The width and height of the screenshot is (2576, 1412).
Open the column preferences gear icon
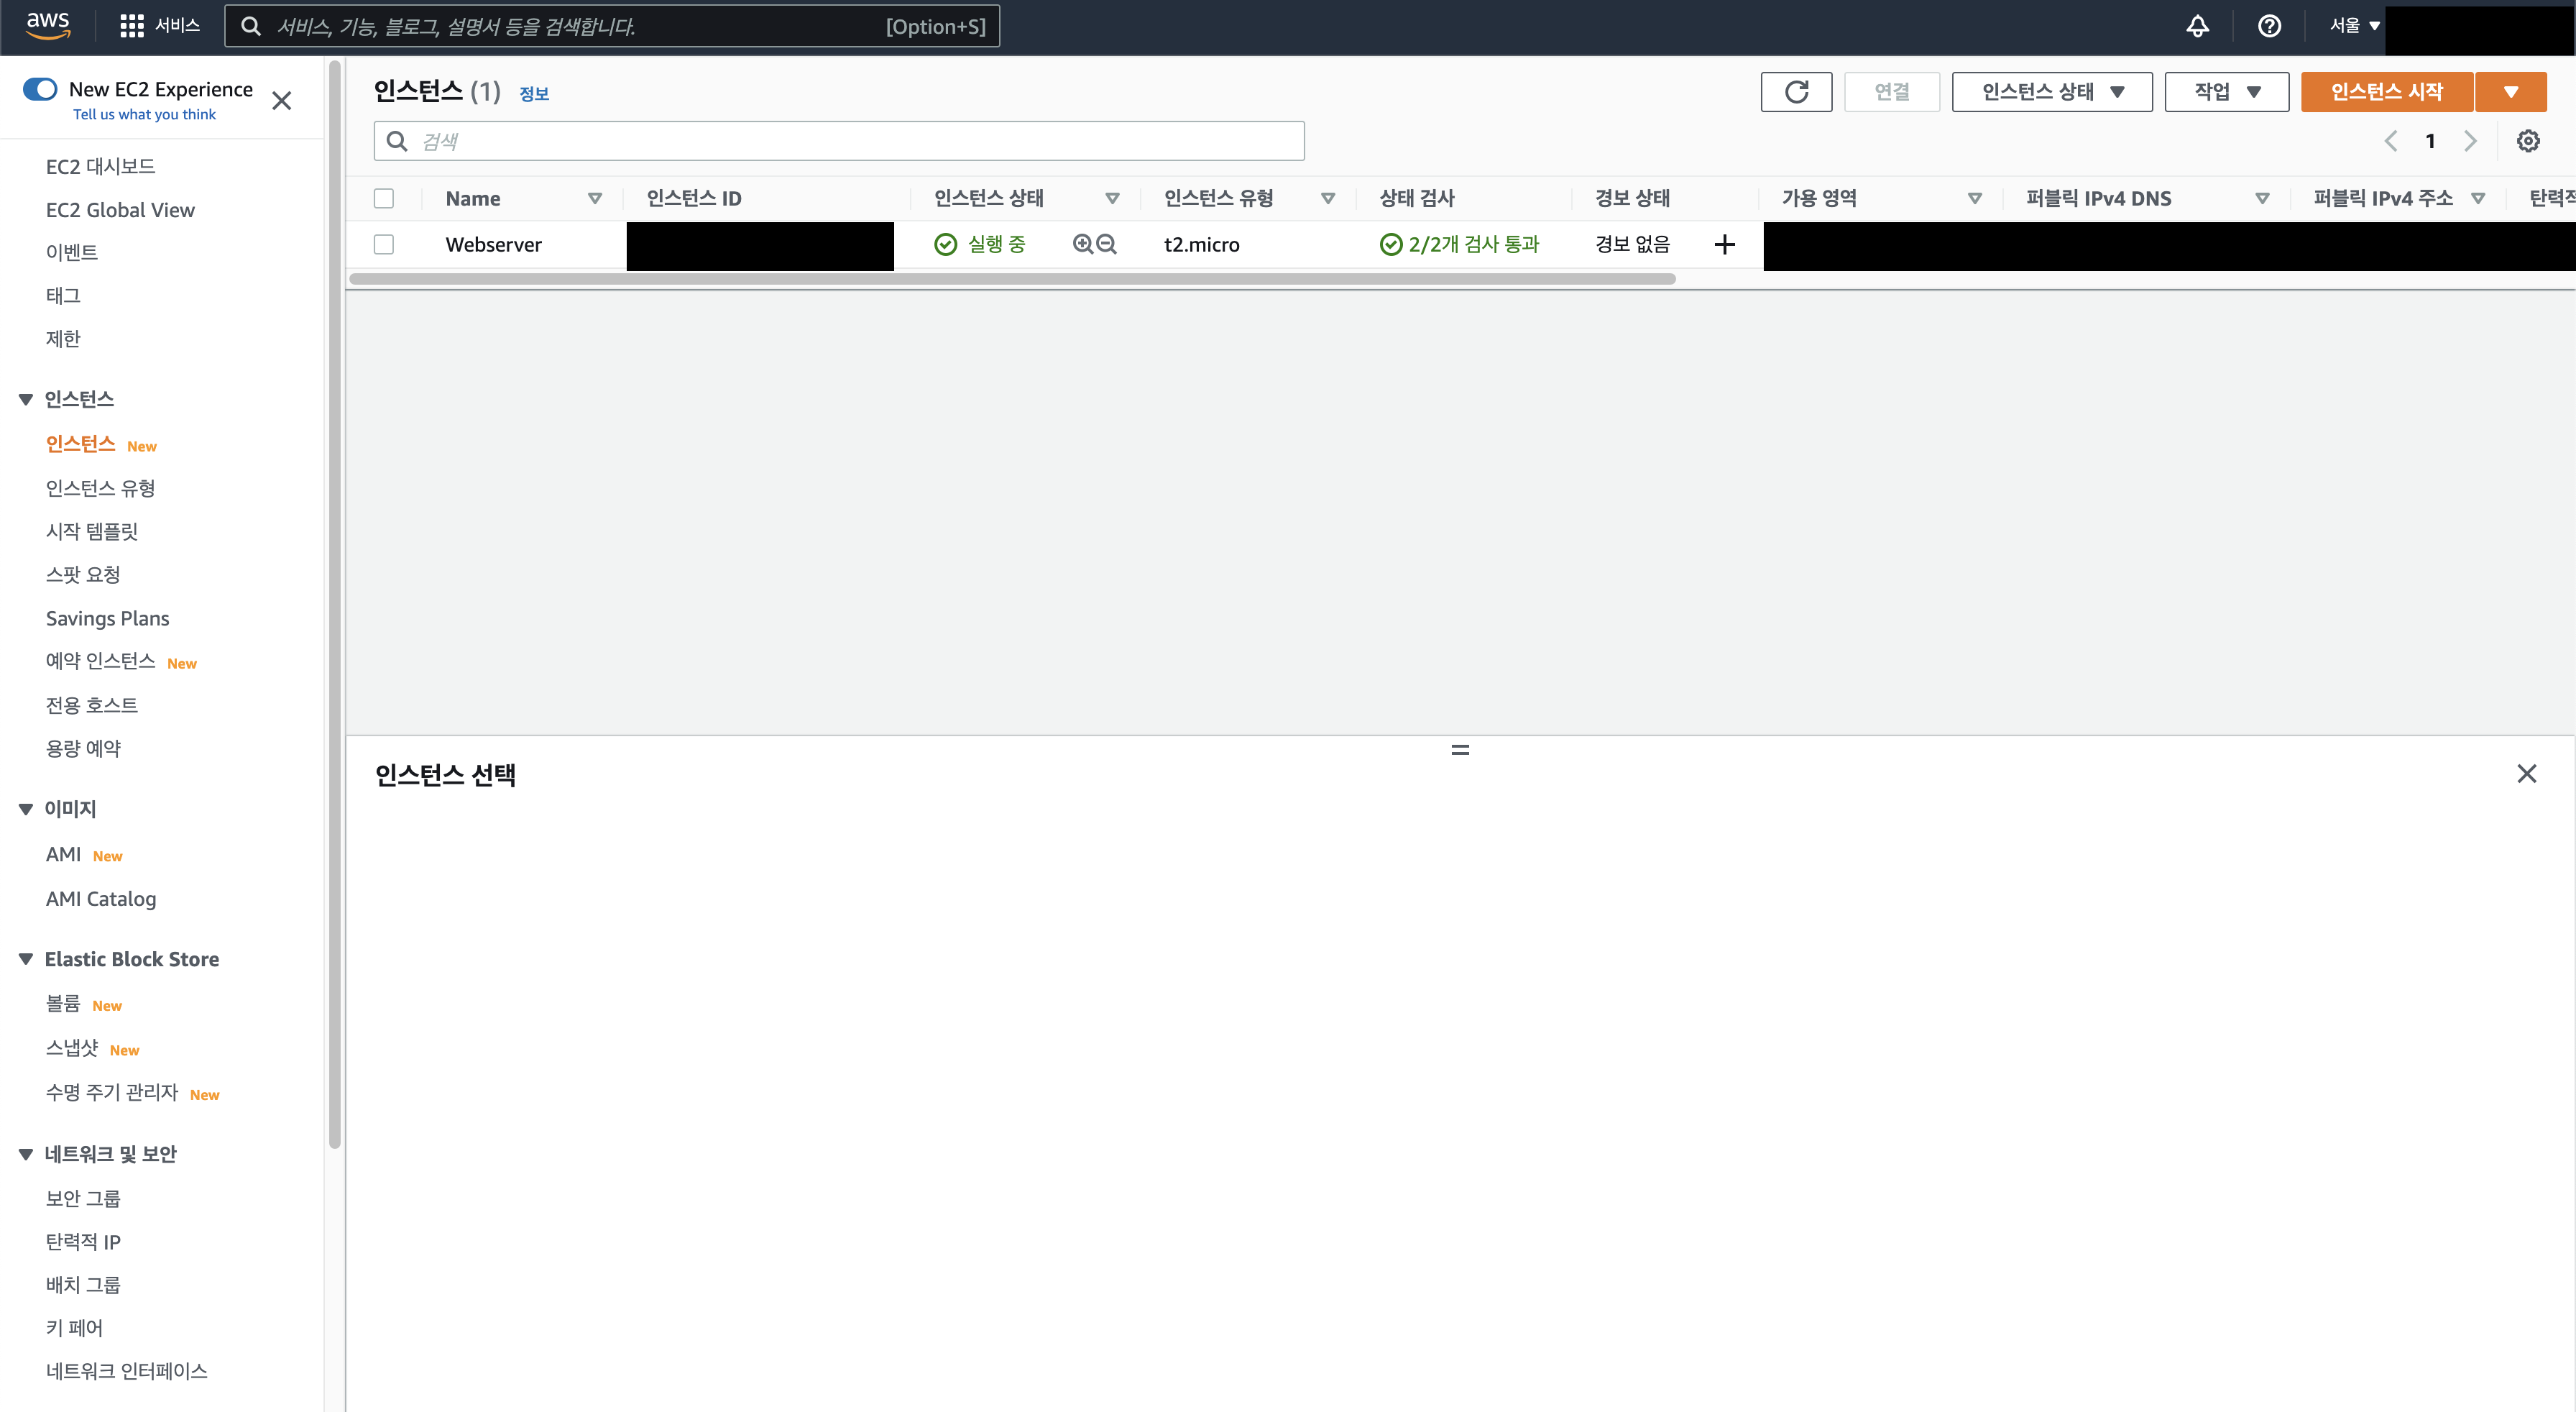[x=2528, y=141]
